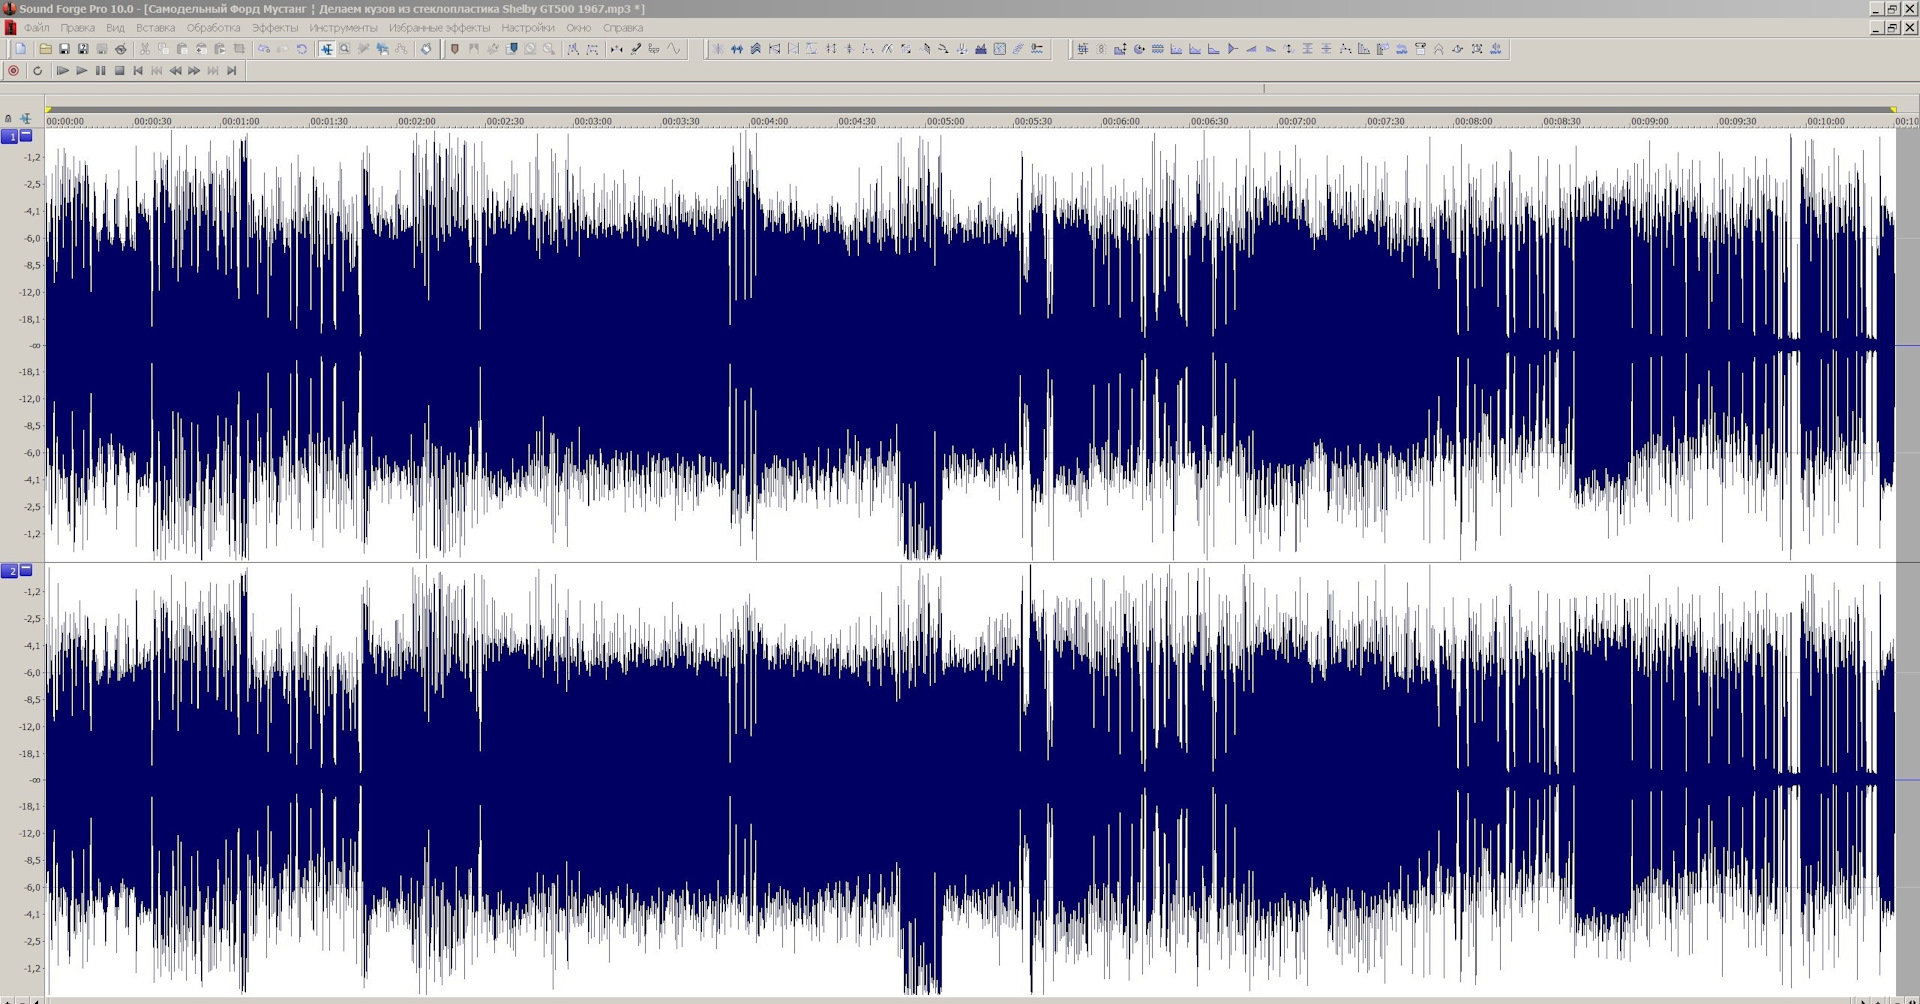Select channel 2 button
1920x1004 pixels.
point(9,571)
